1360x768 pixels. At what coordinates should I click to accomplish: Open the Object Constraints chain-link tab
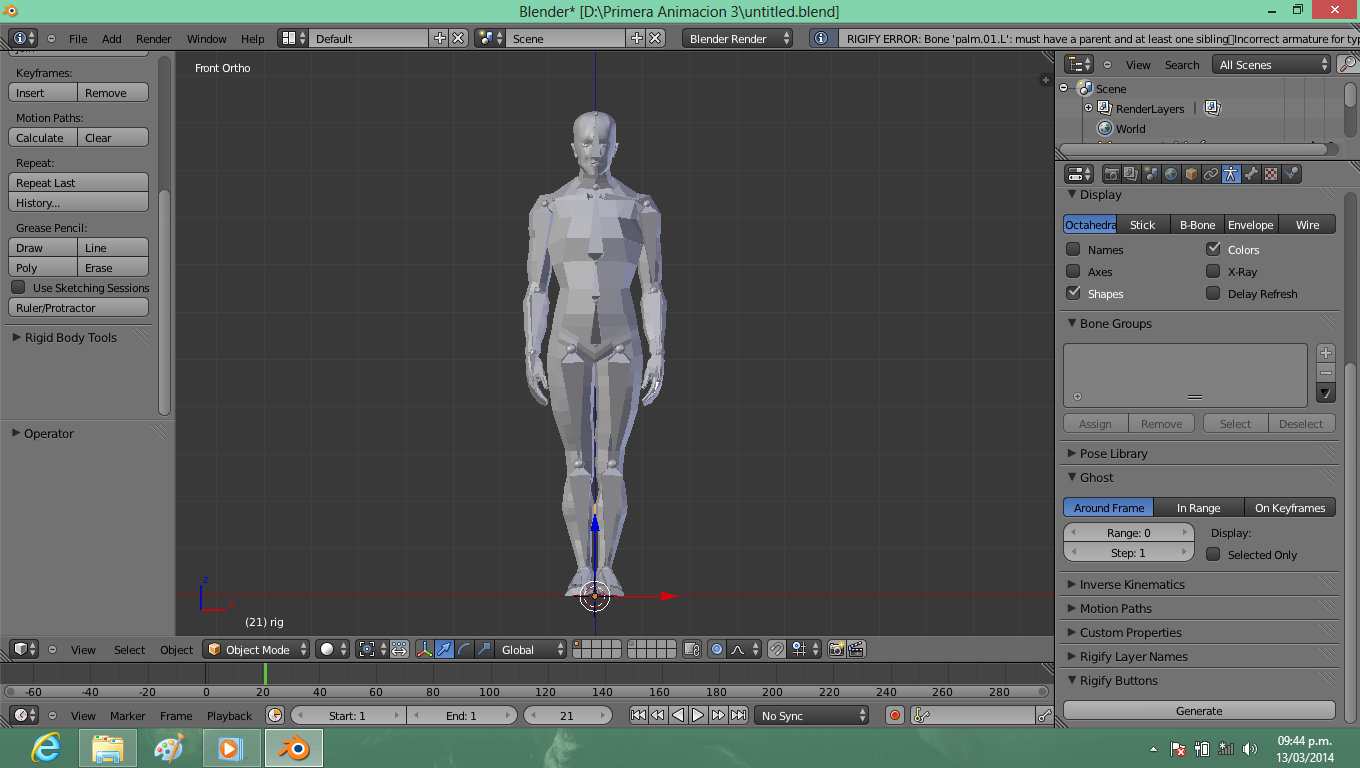coord(1211,174)
